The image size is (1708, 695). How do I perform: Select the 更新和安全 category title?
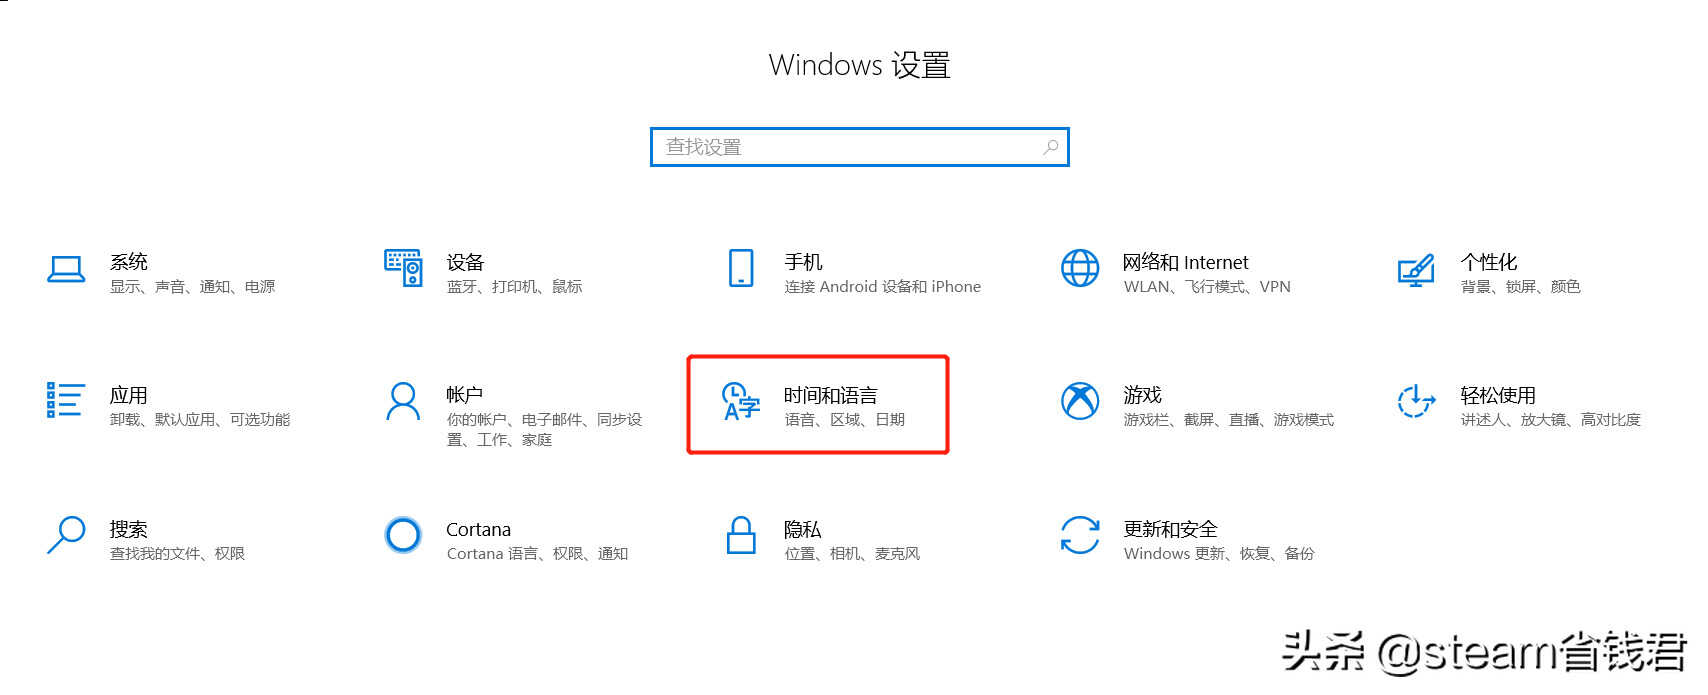(1170, 529)
